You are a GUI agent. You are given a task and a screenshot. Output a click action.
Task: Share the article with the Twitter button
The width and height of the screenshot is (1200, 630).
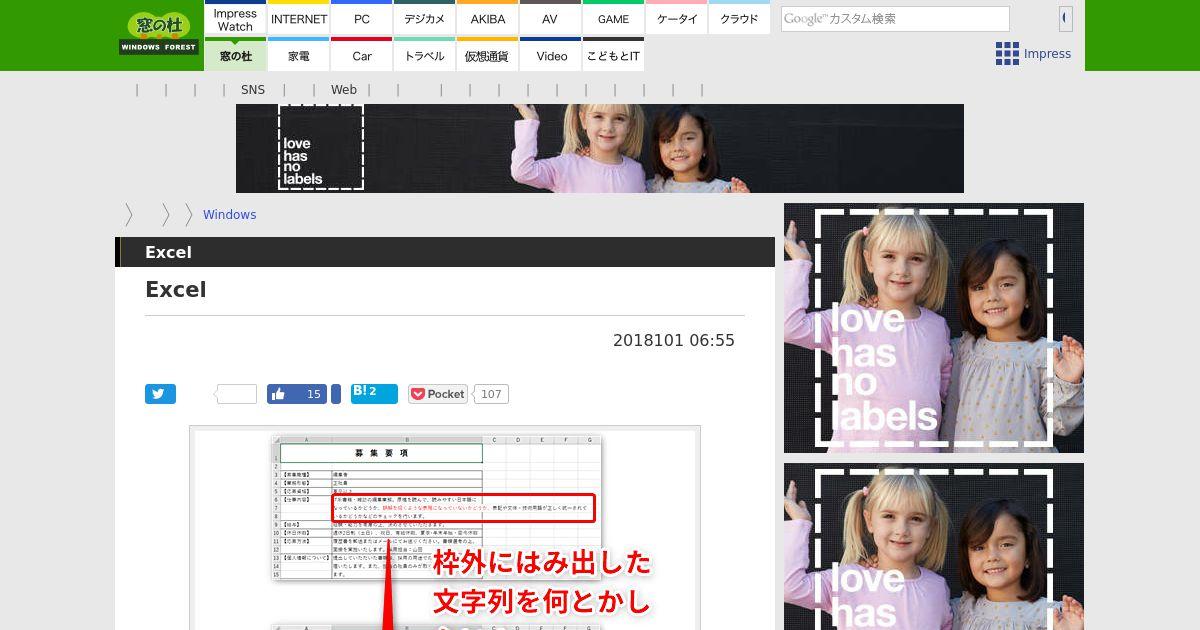pyautogui.click(x=160, y=394)
